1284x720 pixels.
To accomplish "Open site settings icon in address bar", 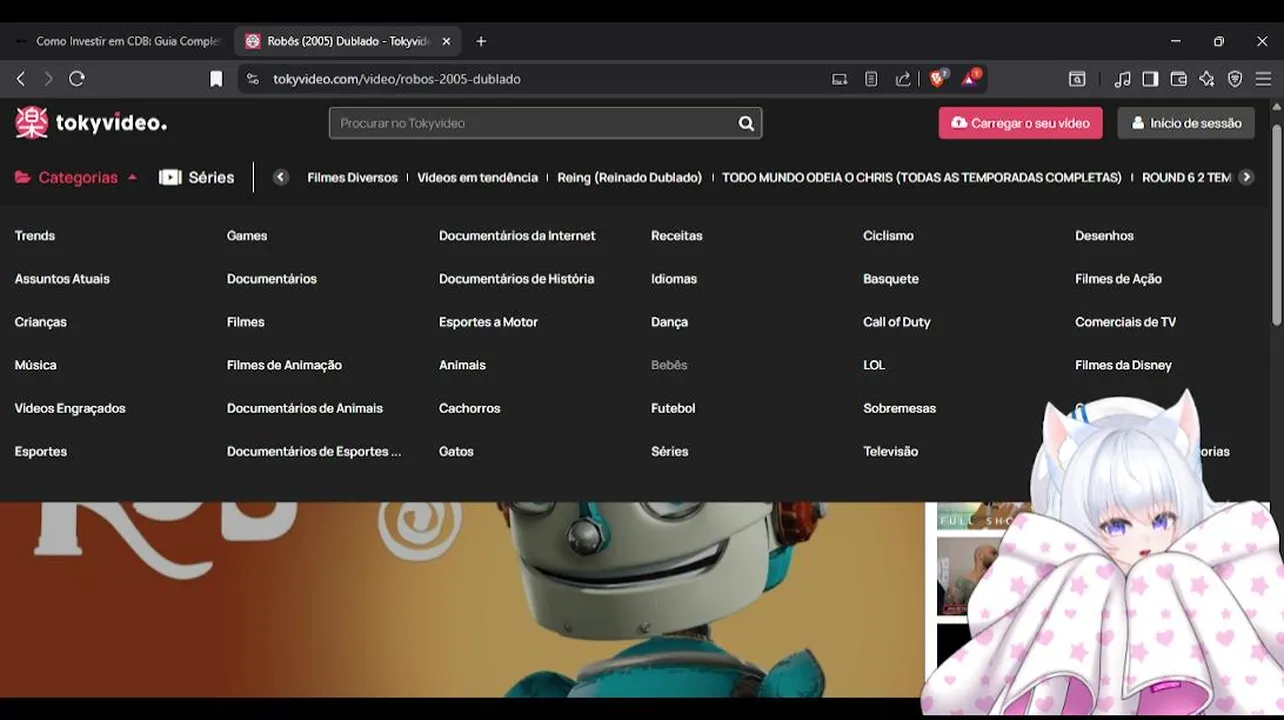I will [x=253, y=79].
